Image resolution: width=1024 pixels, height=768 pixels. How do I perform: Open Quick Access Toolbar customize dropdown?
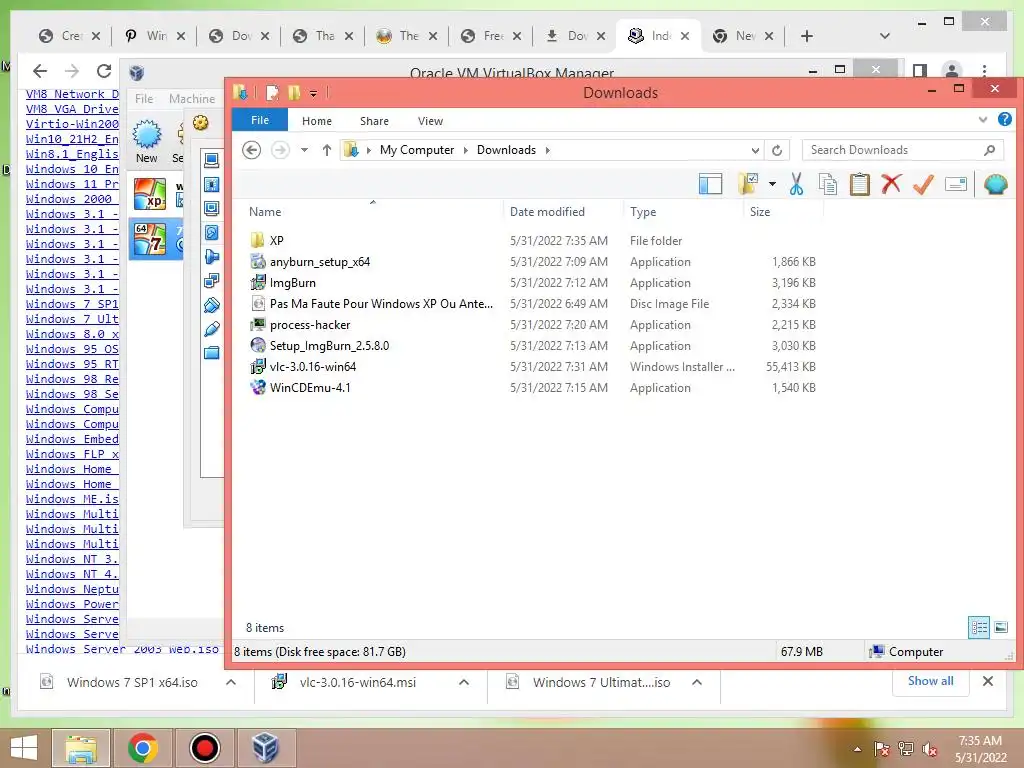[313, 94]
